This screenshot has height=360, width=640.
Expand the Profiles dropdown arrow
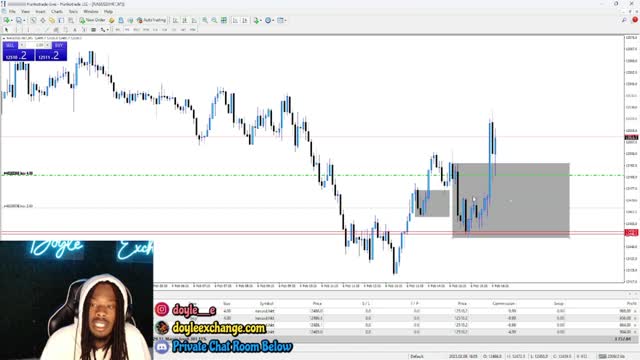pos(24,20)
